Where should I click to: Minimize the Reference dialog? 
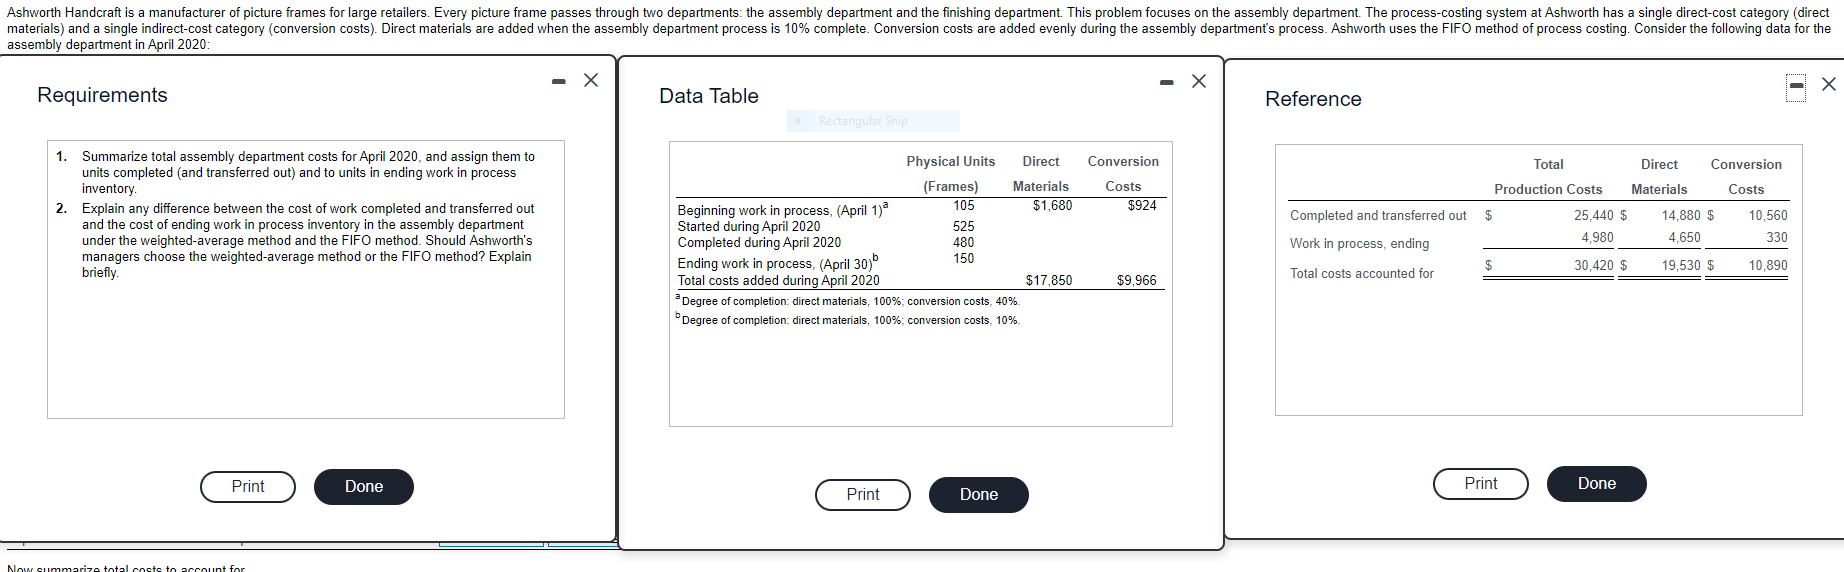tap(1797, 87)
